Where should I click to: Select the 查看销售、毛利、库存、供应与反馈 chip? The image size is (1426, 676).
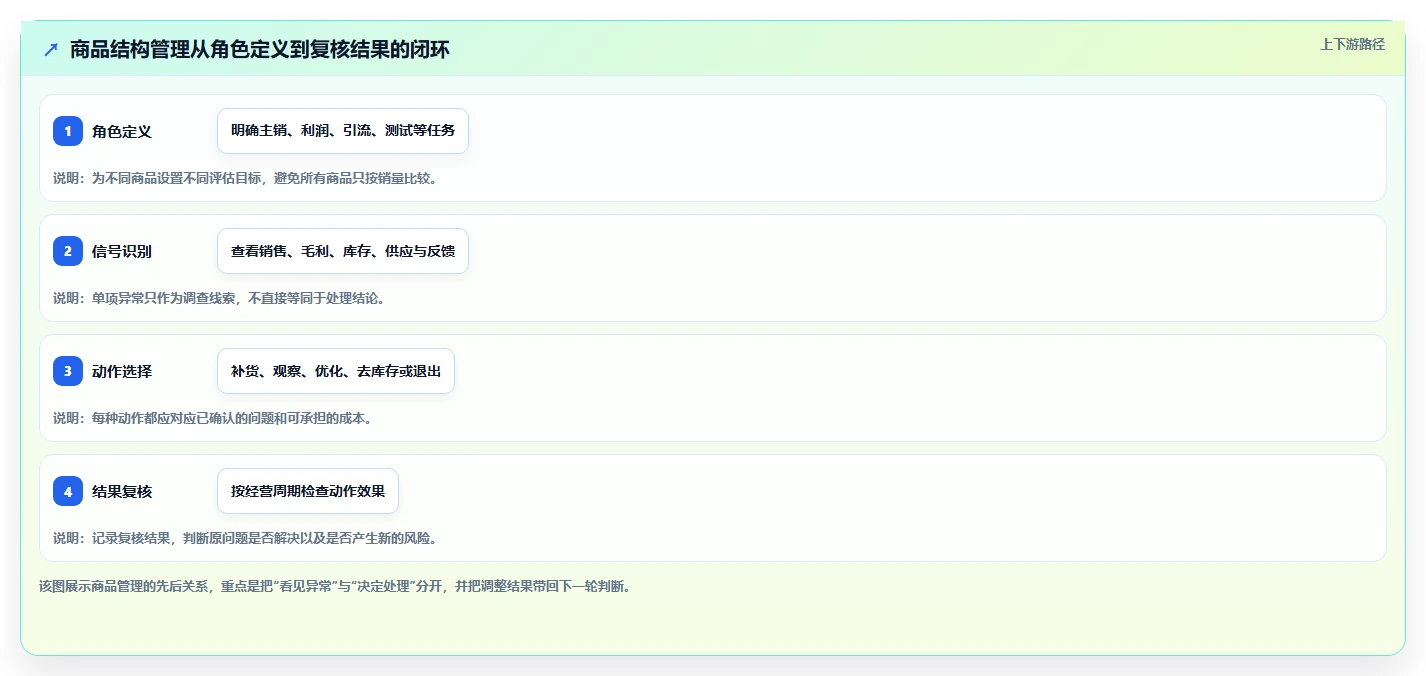point(343,251)
